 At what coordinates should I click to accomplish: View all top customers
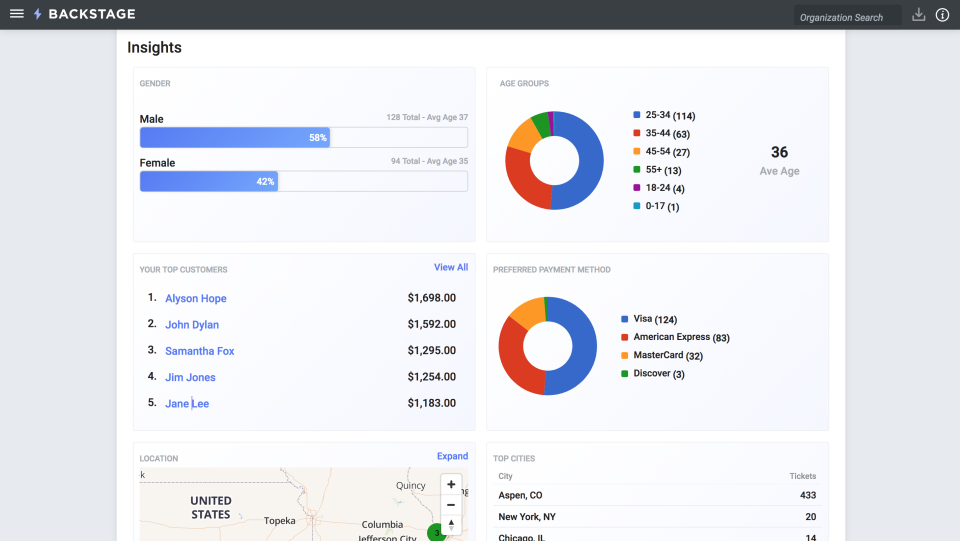450,268
